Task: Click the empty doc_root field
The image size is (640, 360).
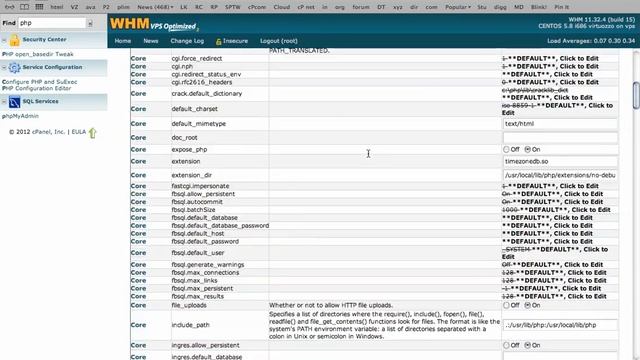Action: pyautogui.click(x=560, y=138)
